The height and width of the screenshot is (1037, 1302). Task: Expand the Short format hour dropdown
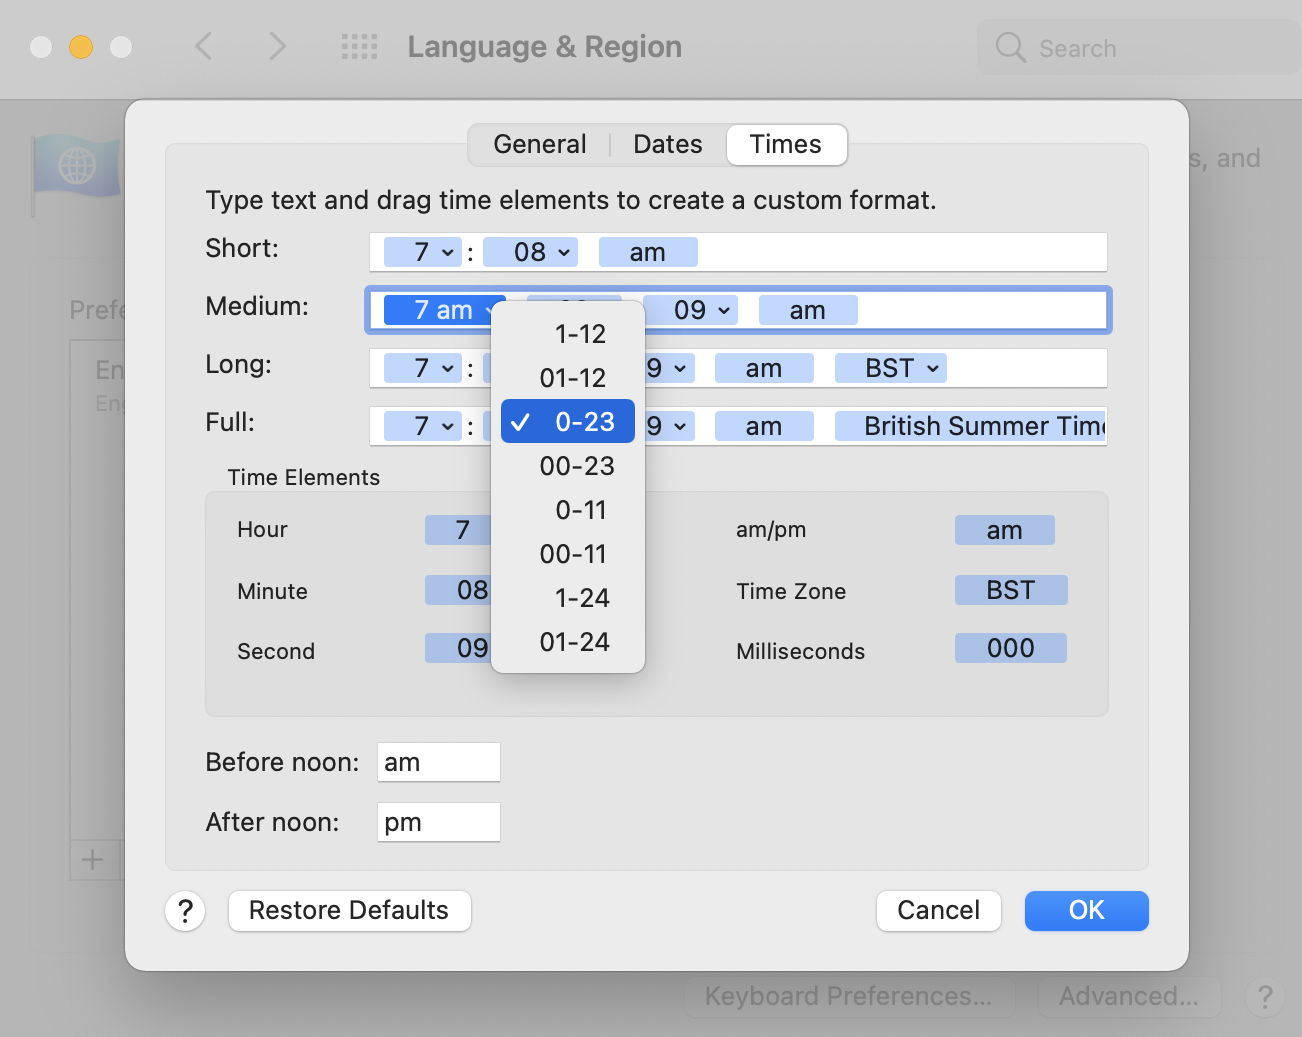tap(424, 252)
